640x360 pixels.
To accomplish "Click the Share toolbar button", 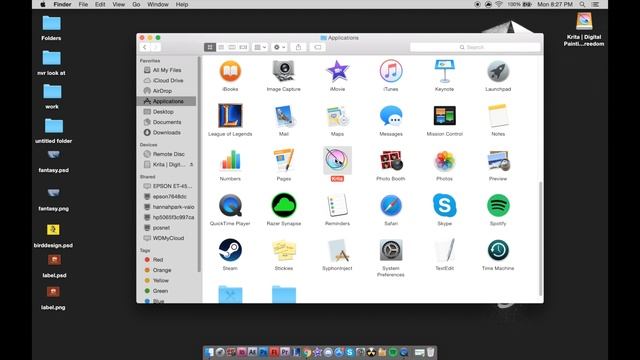I will pyautogui.click(x=298, y=47).
